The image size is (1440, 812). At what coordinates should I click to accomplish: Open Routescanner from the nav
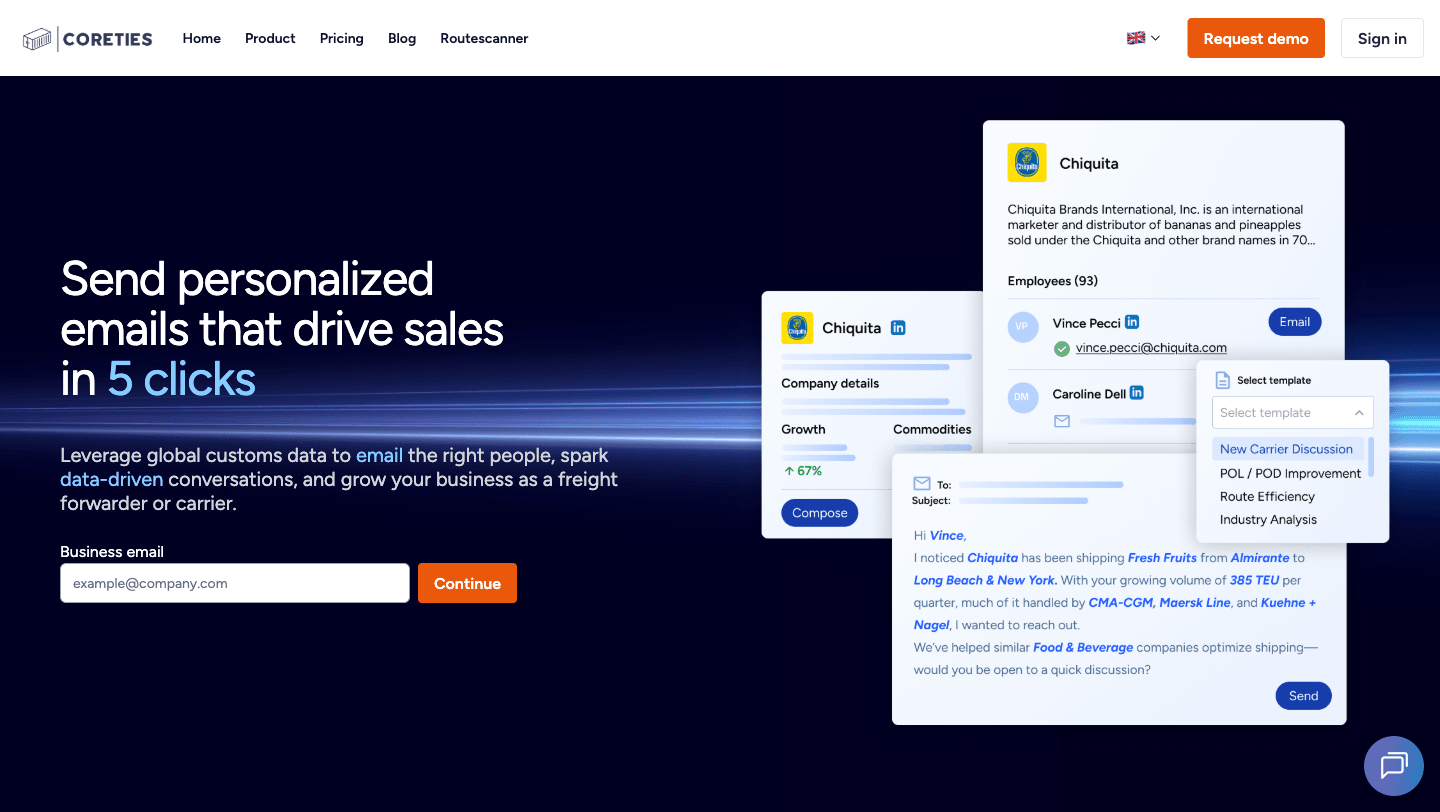click(484, 38)
